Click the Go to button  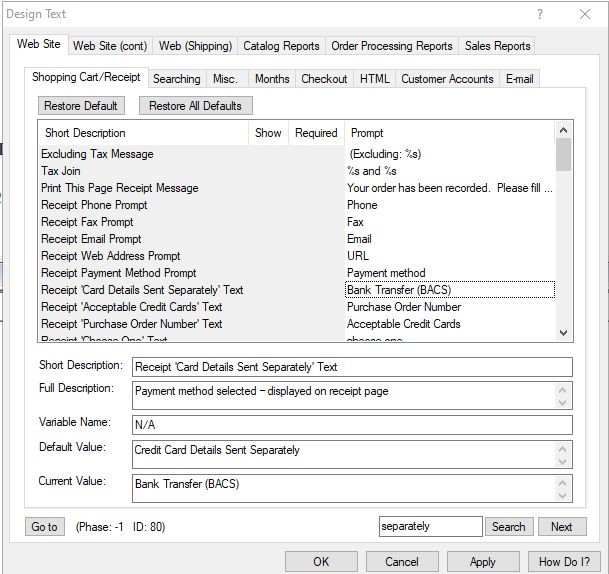pos(45,527)
